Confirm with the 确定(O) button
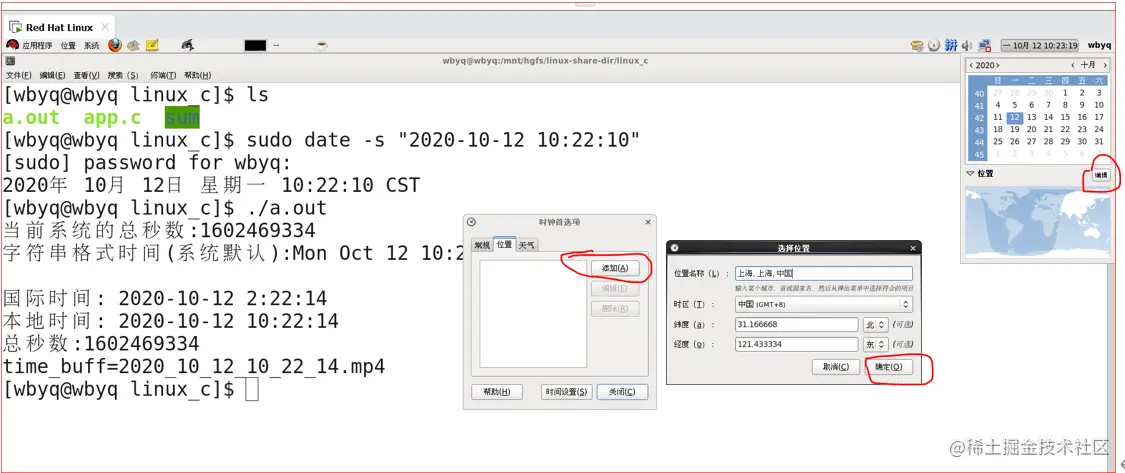 click(x=888, y=367)
